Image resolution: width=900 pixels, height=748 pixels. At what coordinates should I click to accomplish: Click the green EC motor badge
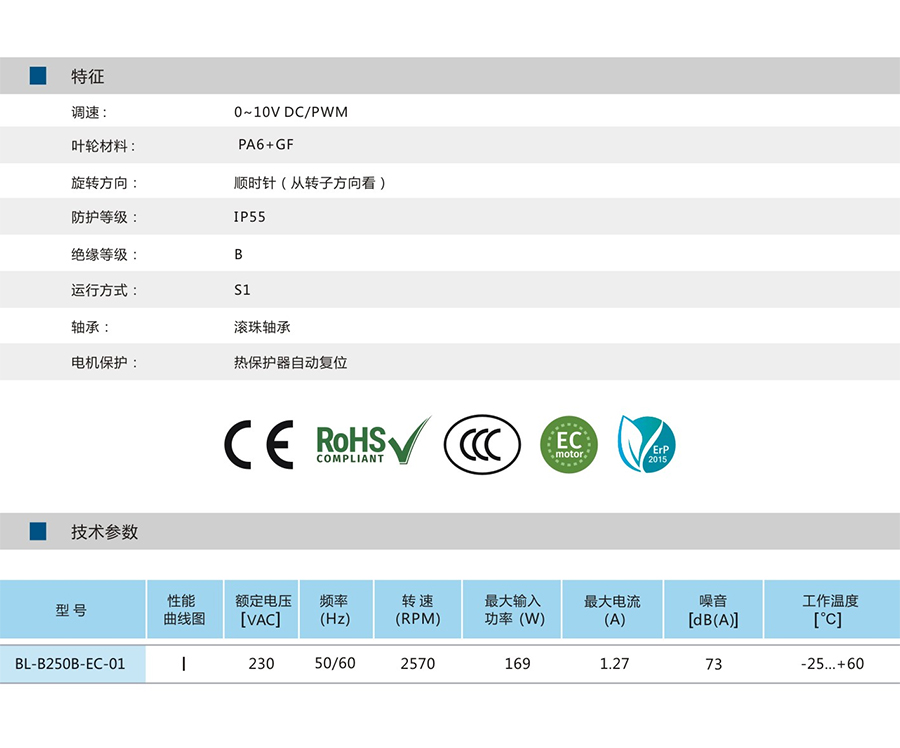(x=568, y=444)
